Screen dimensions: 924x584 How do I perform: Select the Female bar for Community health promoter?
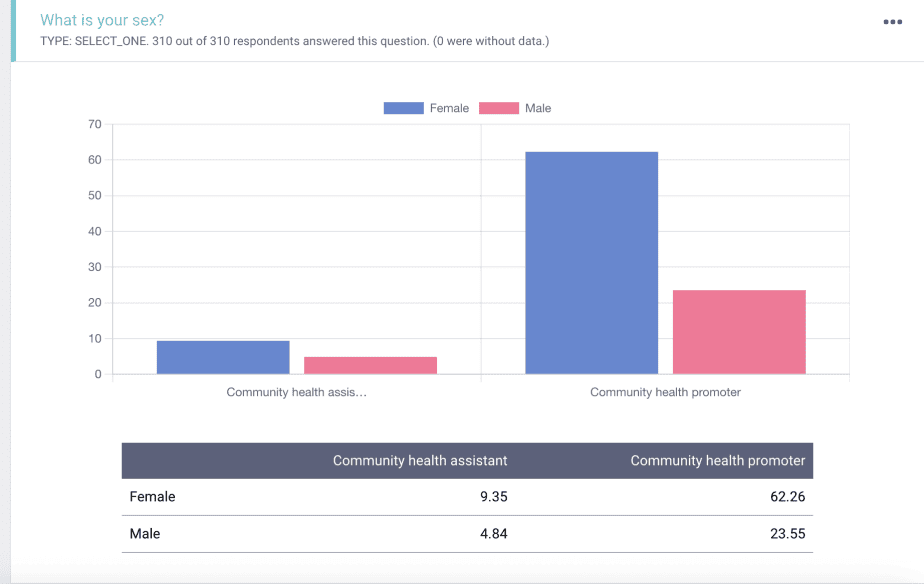(591, 263)
